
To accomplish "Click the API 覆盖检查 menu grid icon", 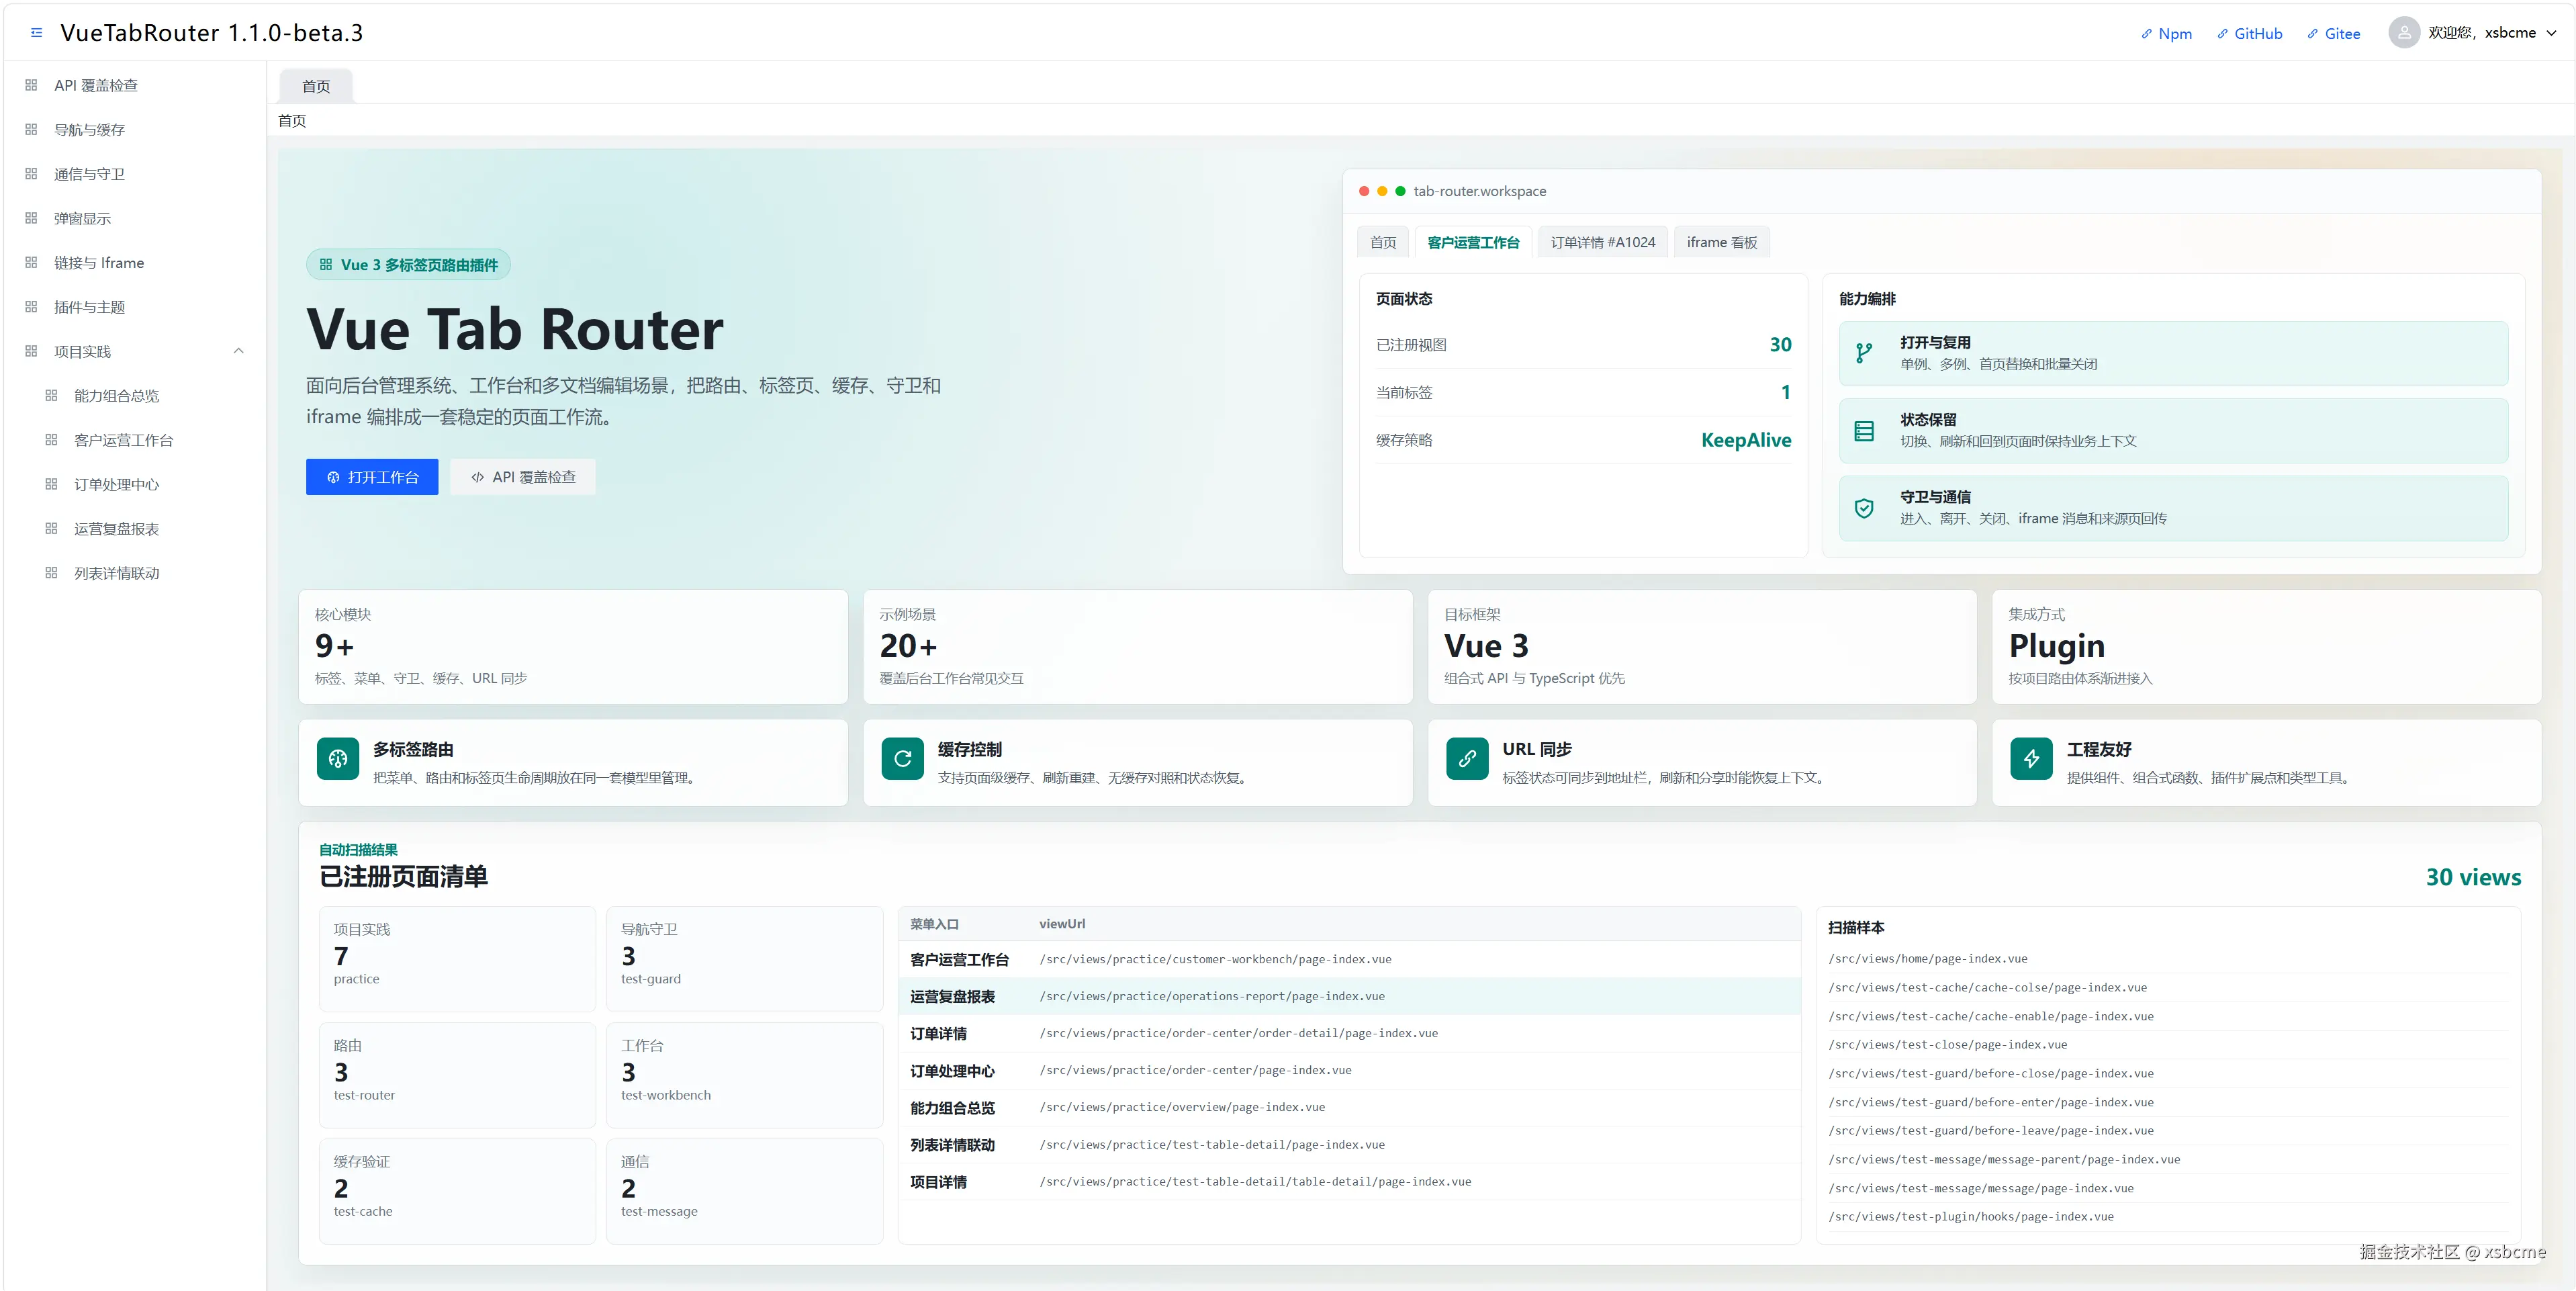I will (31, 85).
